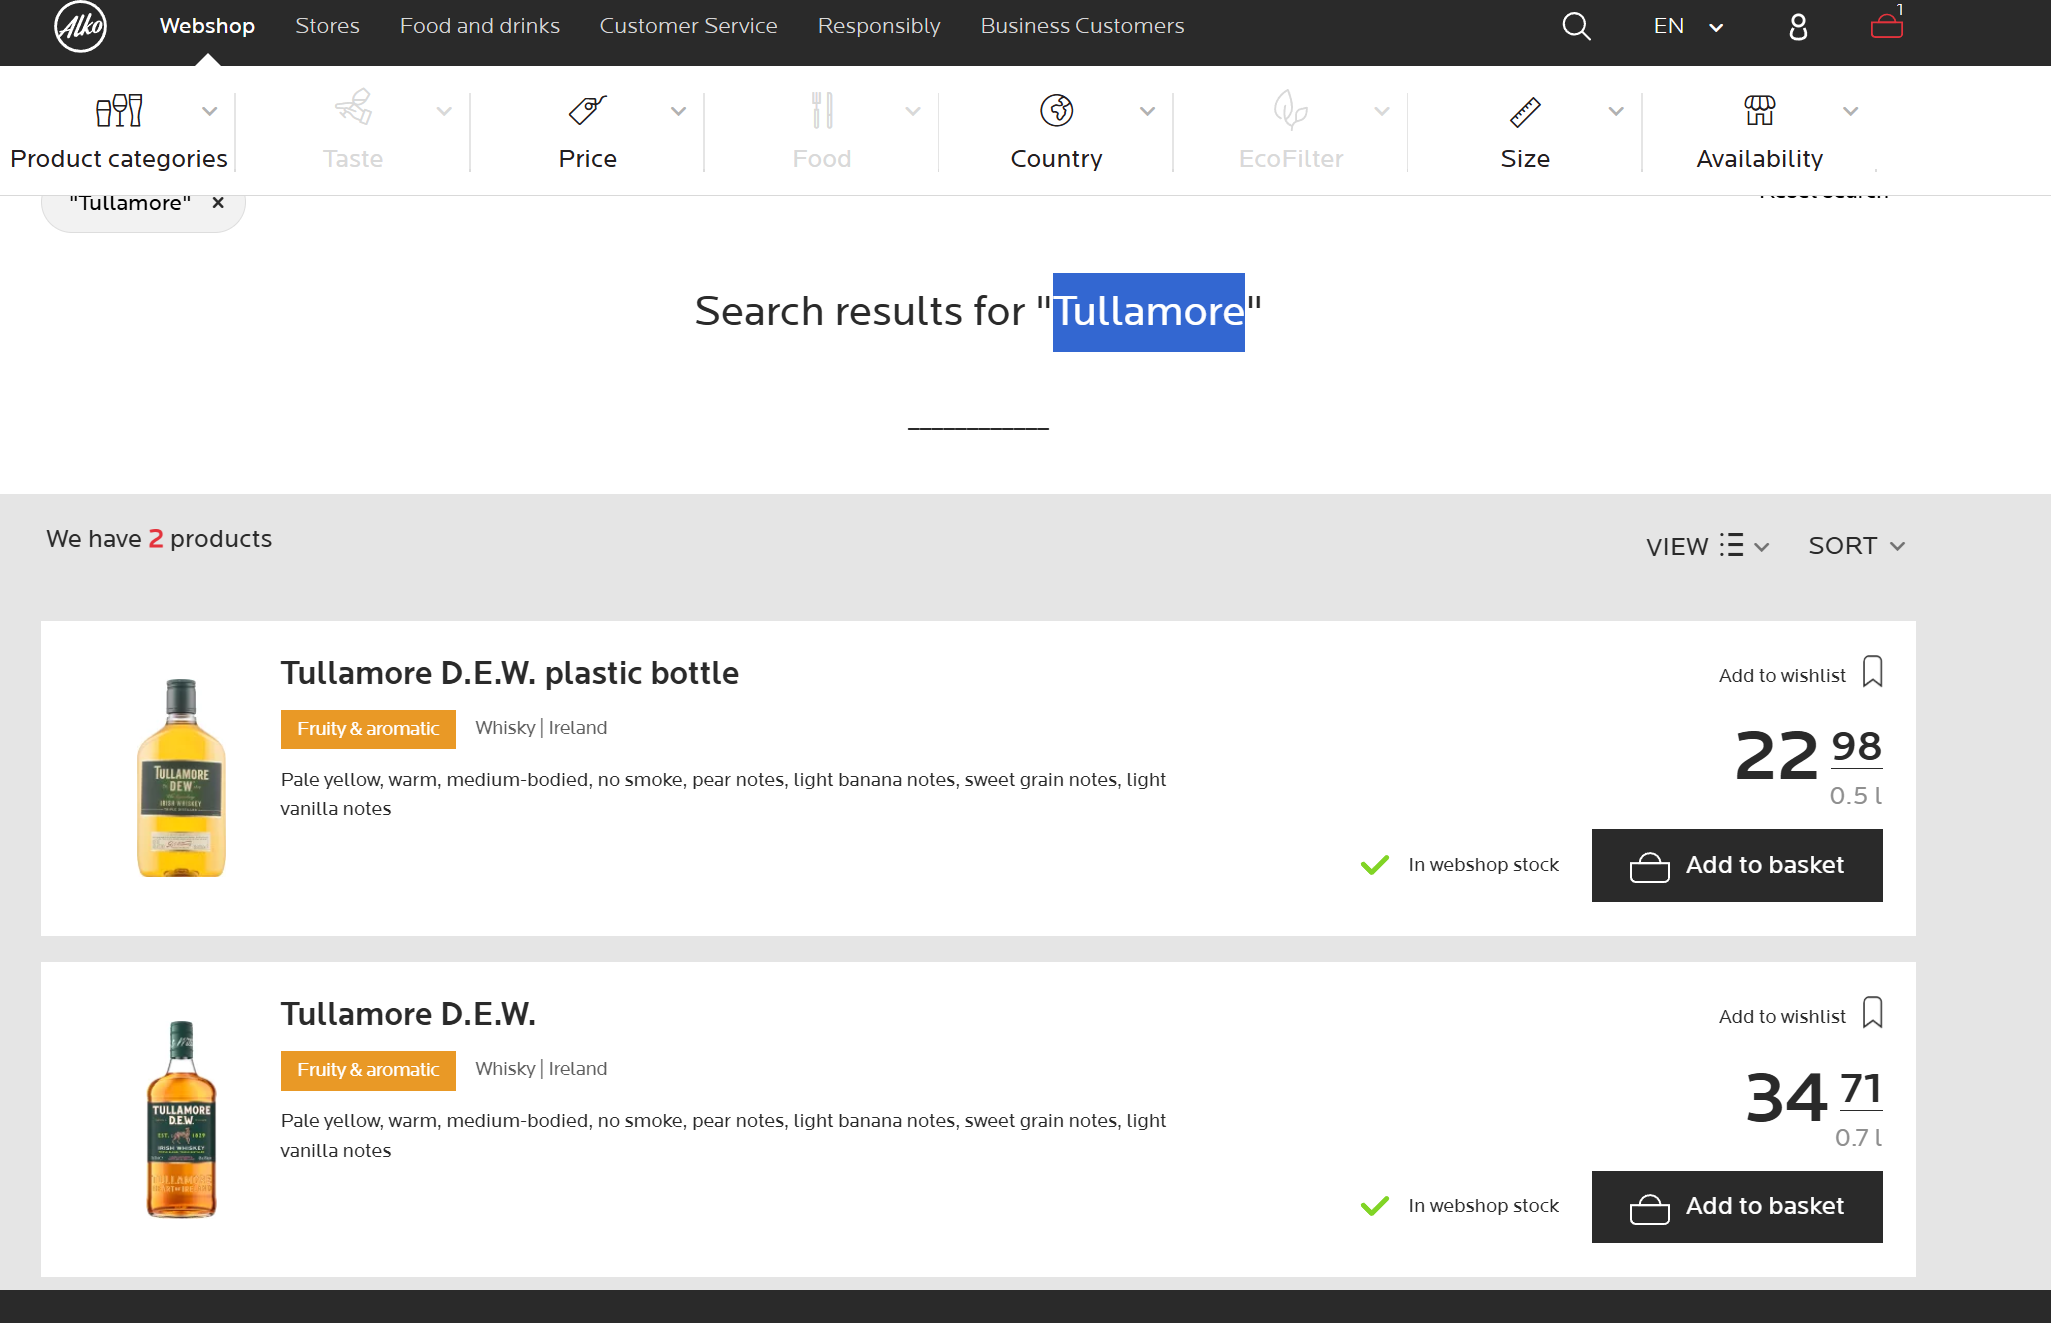Click the Alko logo icon
This screenshot has width=2051, height=1323.
[80, 27]
